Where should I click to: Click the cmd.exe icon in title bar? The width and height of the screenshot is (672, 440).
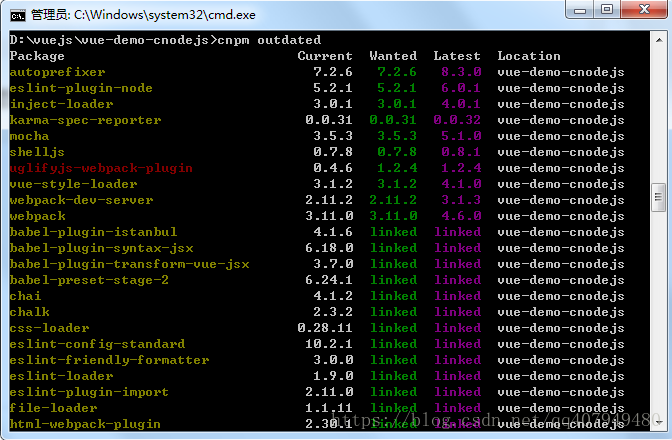(x=18, y=16)
